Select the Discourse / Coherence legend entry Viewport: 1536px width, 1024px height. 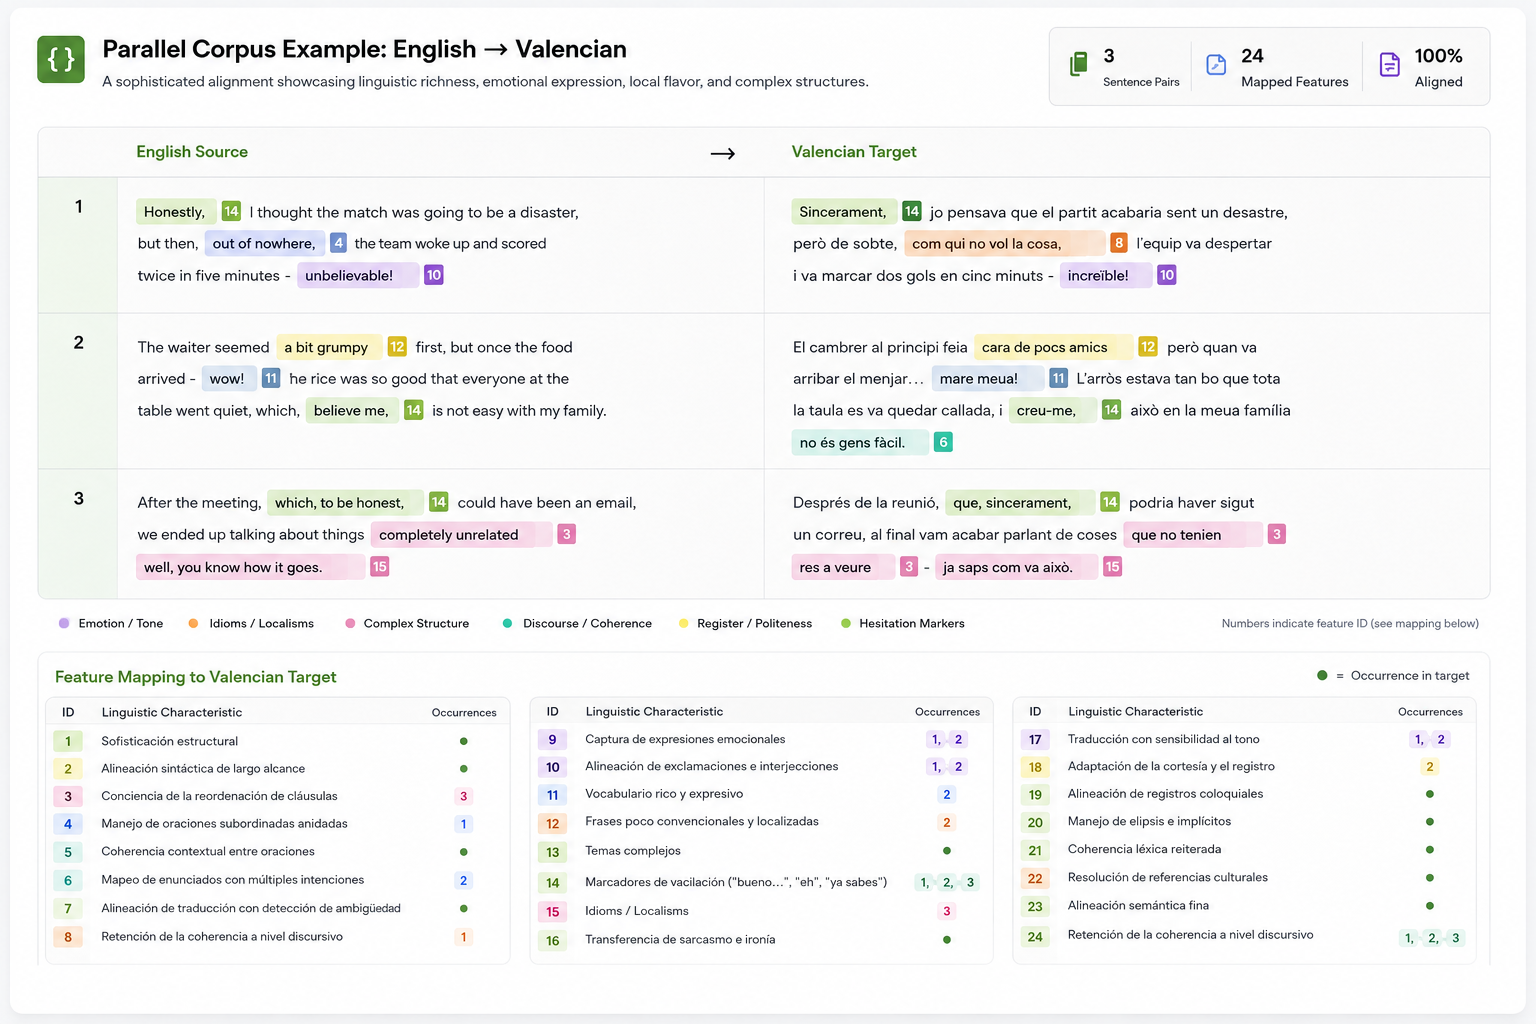click(577, 623)
